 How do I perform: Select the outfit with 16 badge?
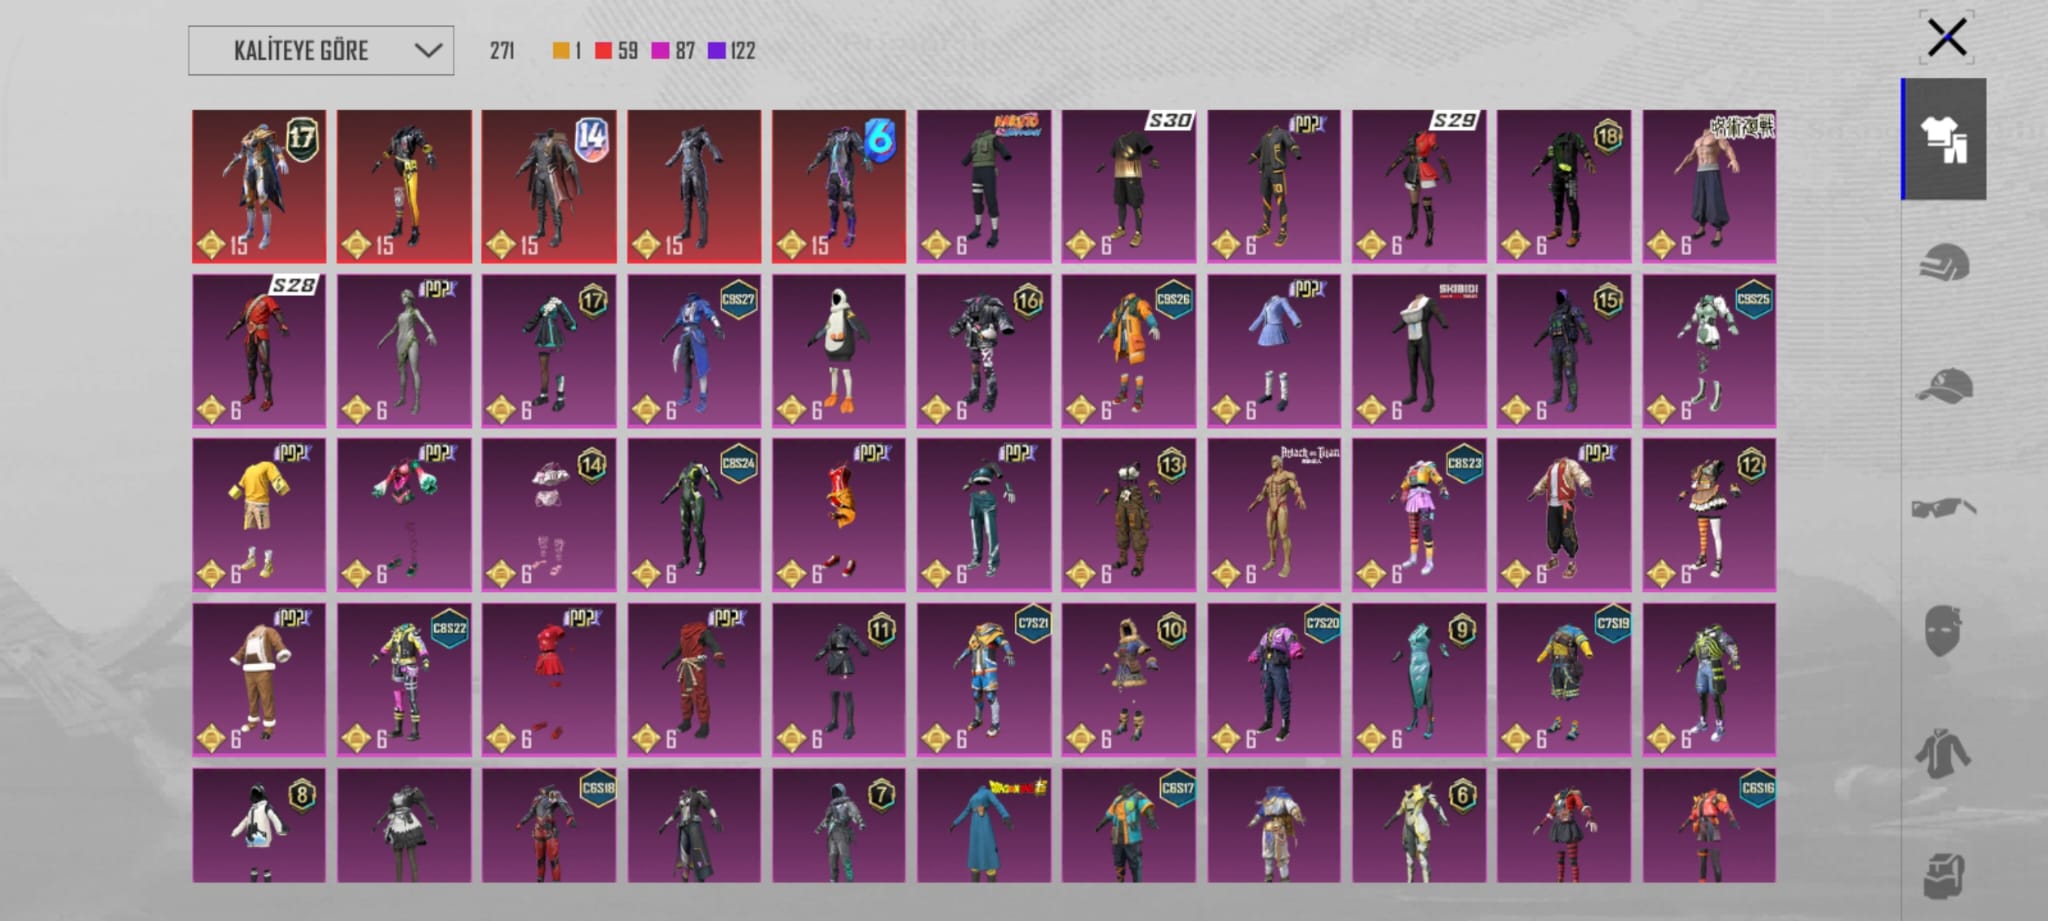tap(984, 351)
